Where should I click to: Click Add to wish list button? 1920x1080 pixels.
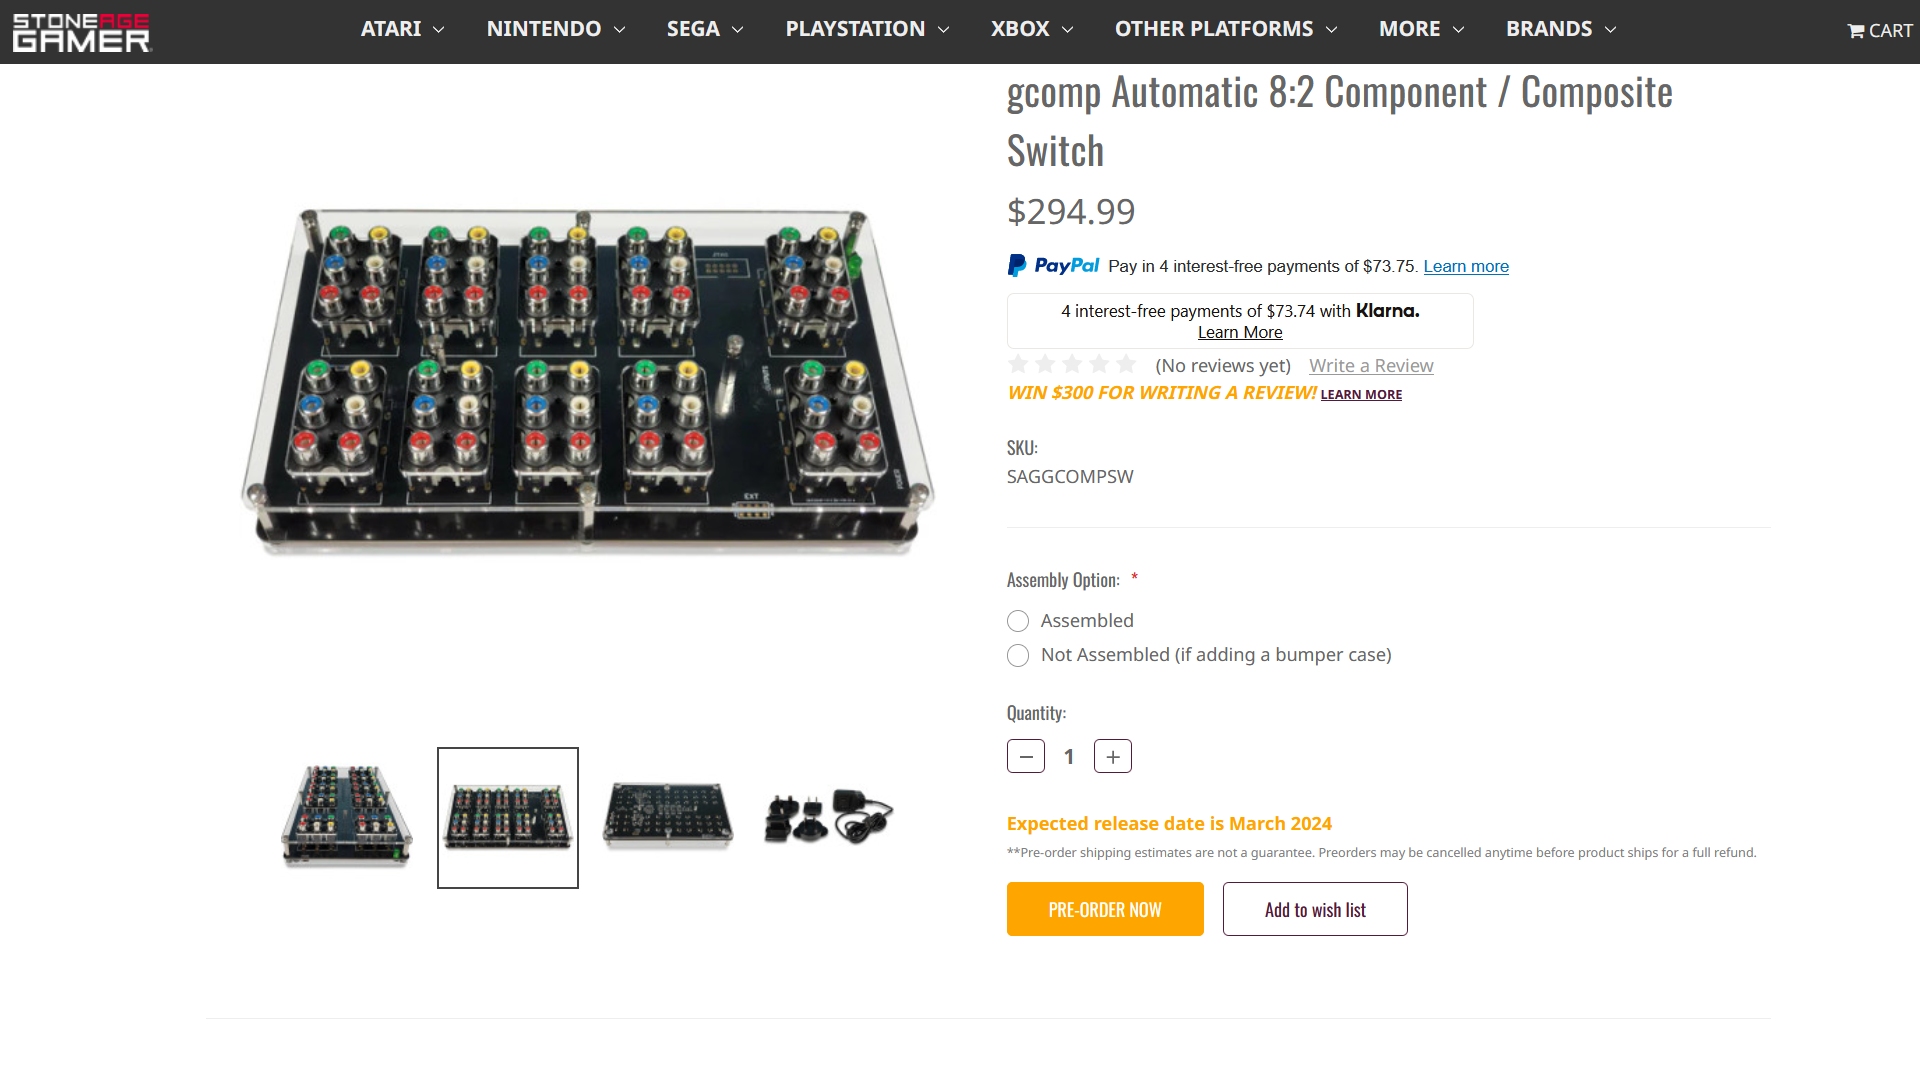click(1315, 909)
